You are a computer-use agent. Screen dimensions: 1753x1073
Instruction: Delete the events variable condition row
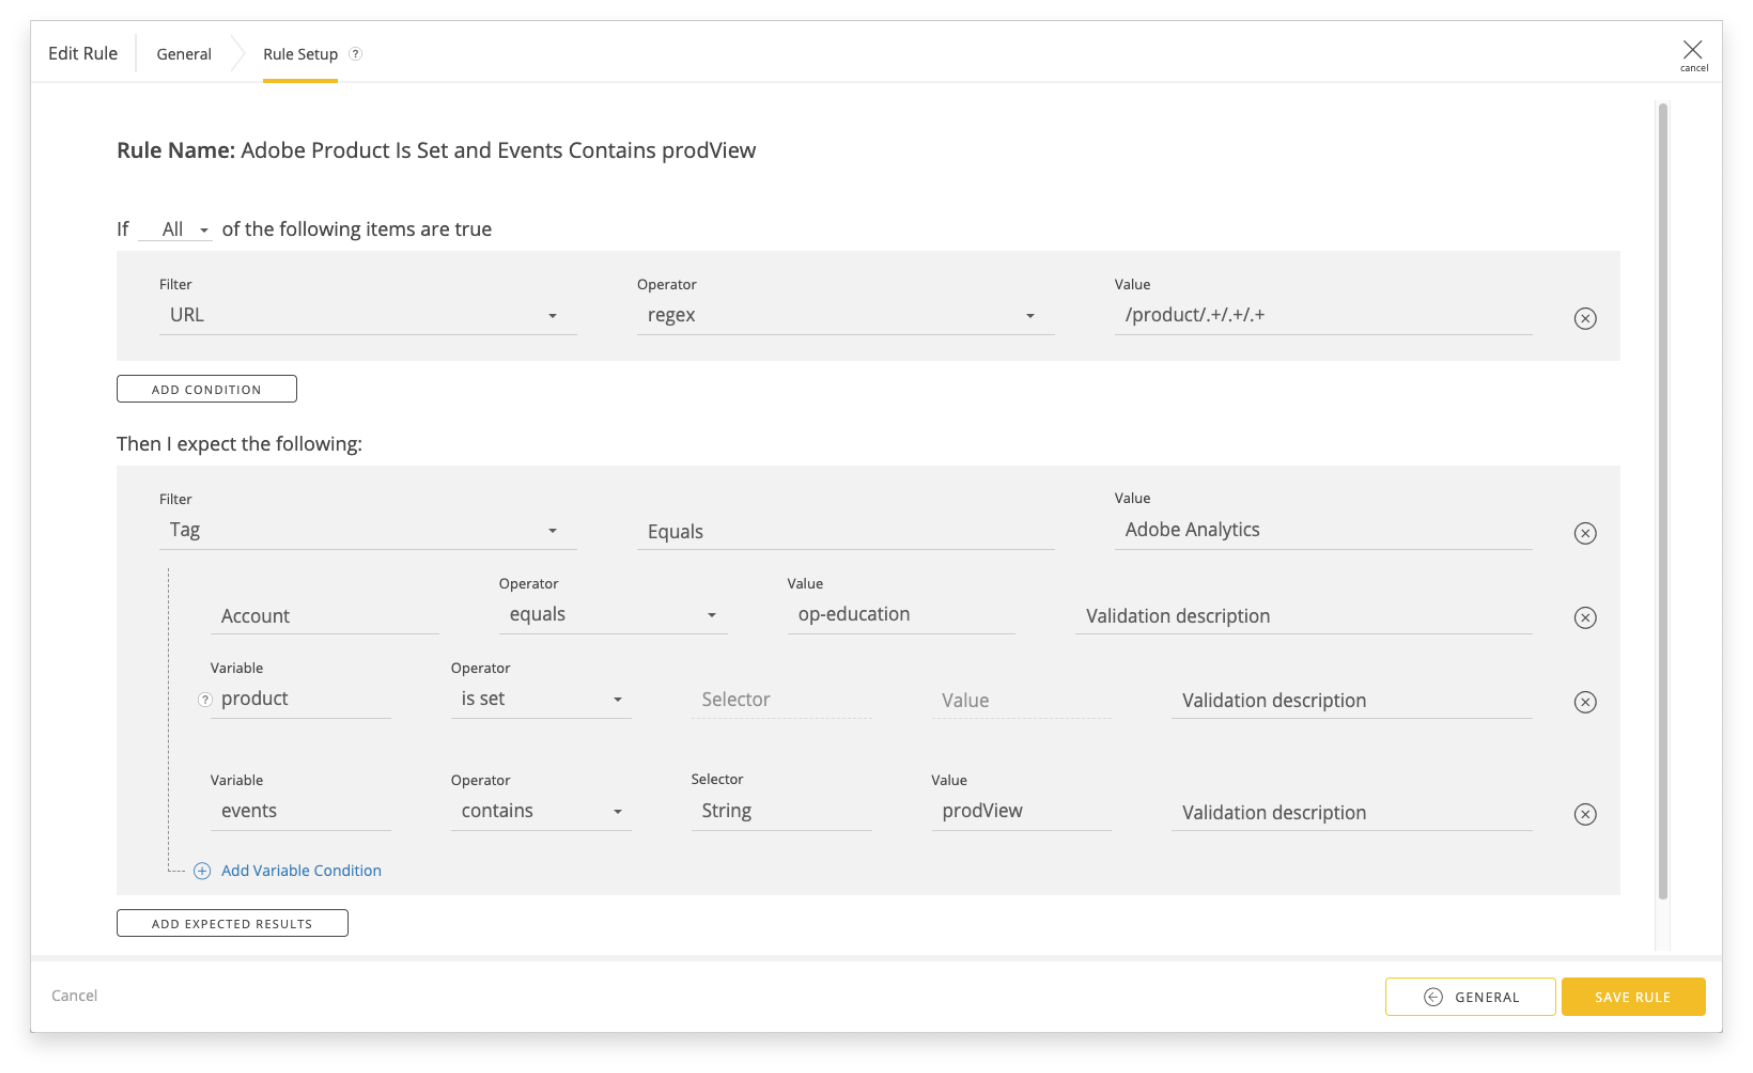click(x=1585, y=814)
